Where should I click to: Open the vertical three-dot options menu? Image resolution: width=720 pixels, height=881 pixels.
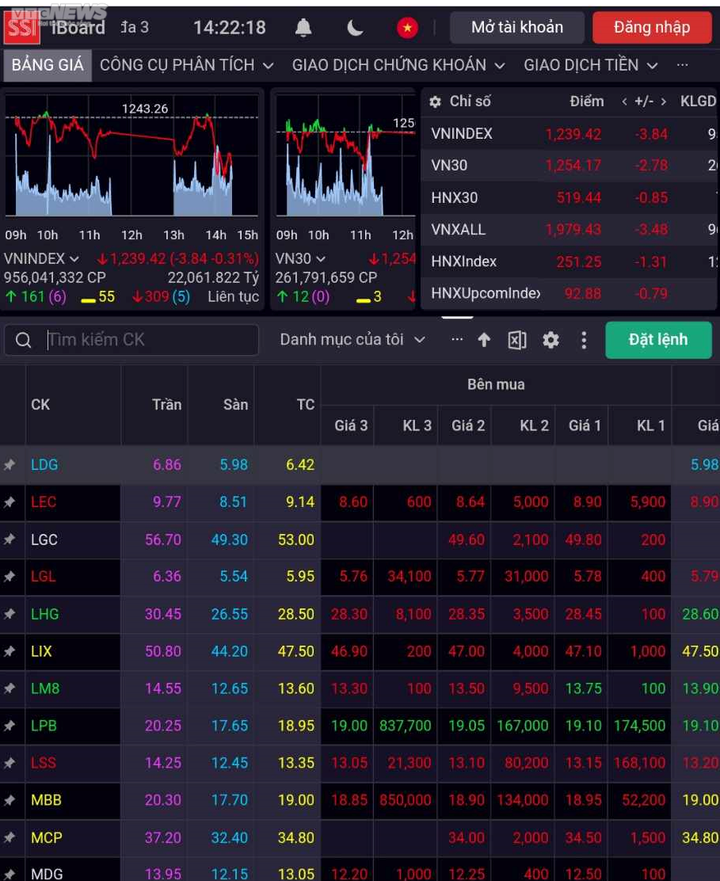tap(584, 340)
